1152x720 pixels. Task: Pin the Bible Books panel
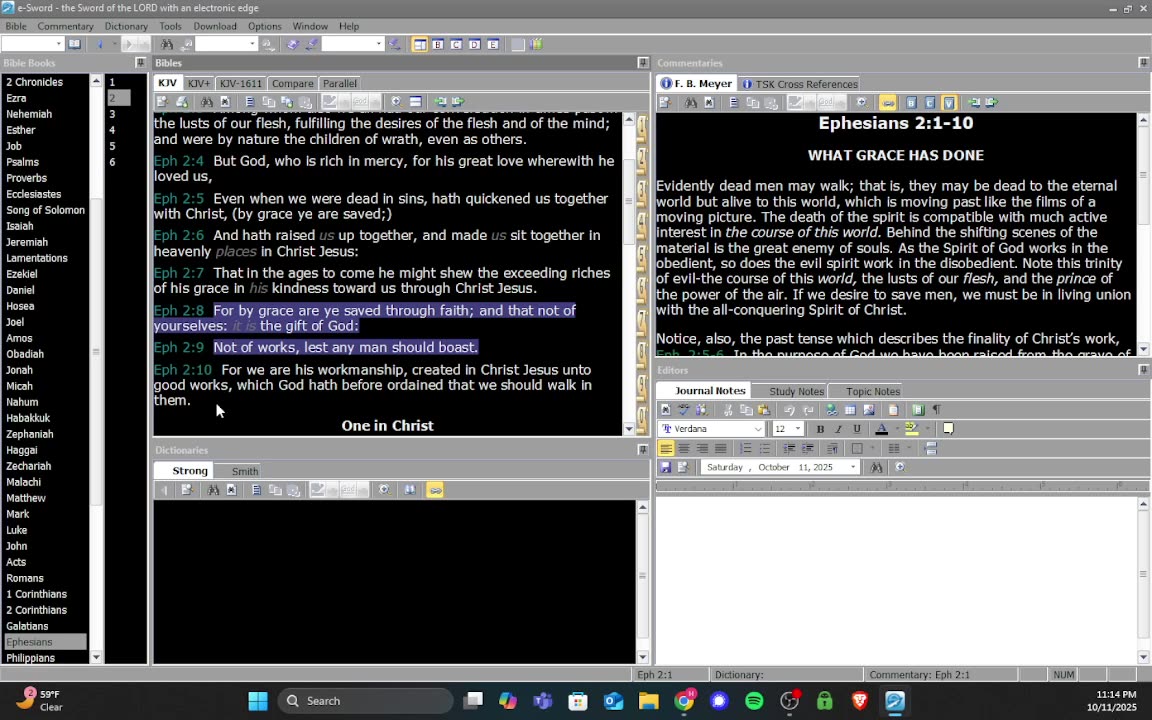[140, 63]
